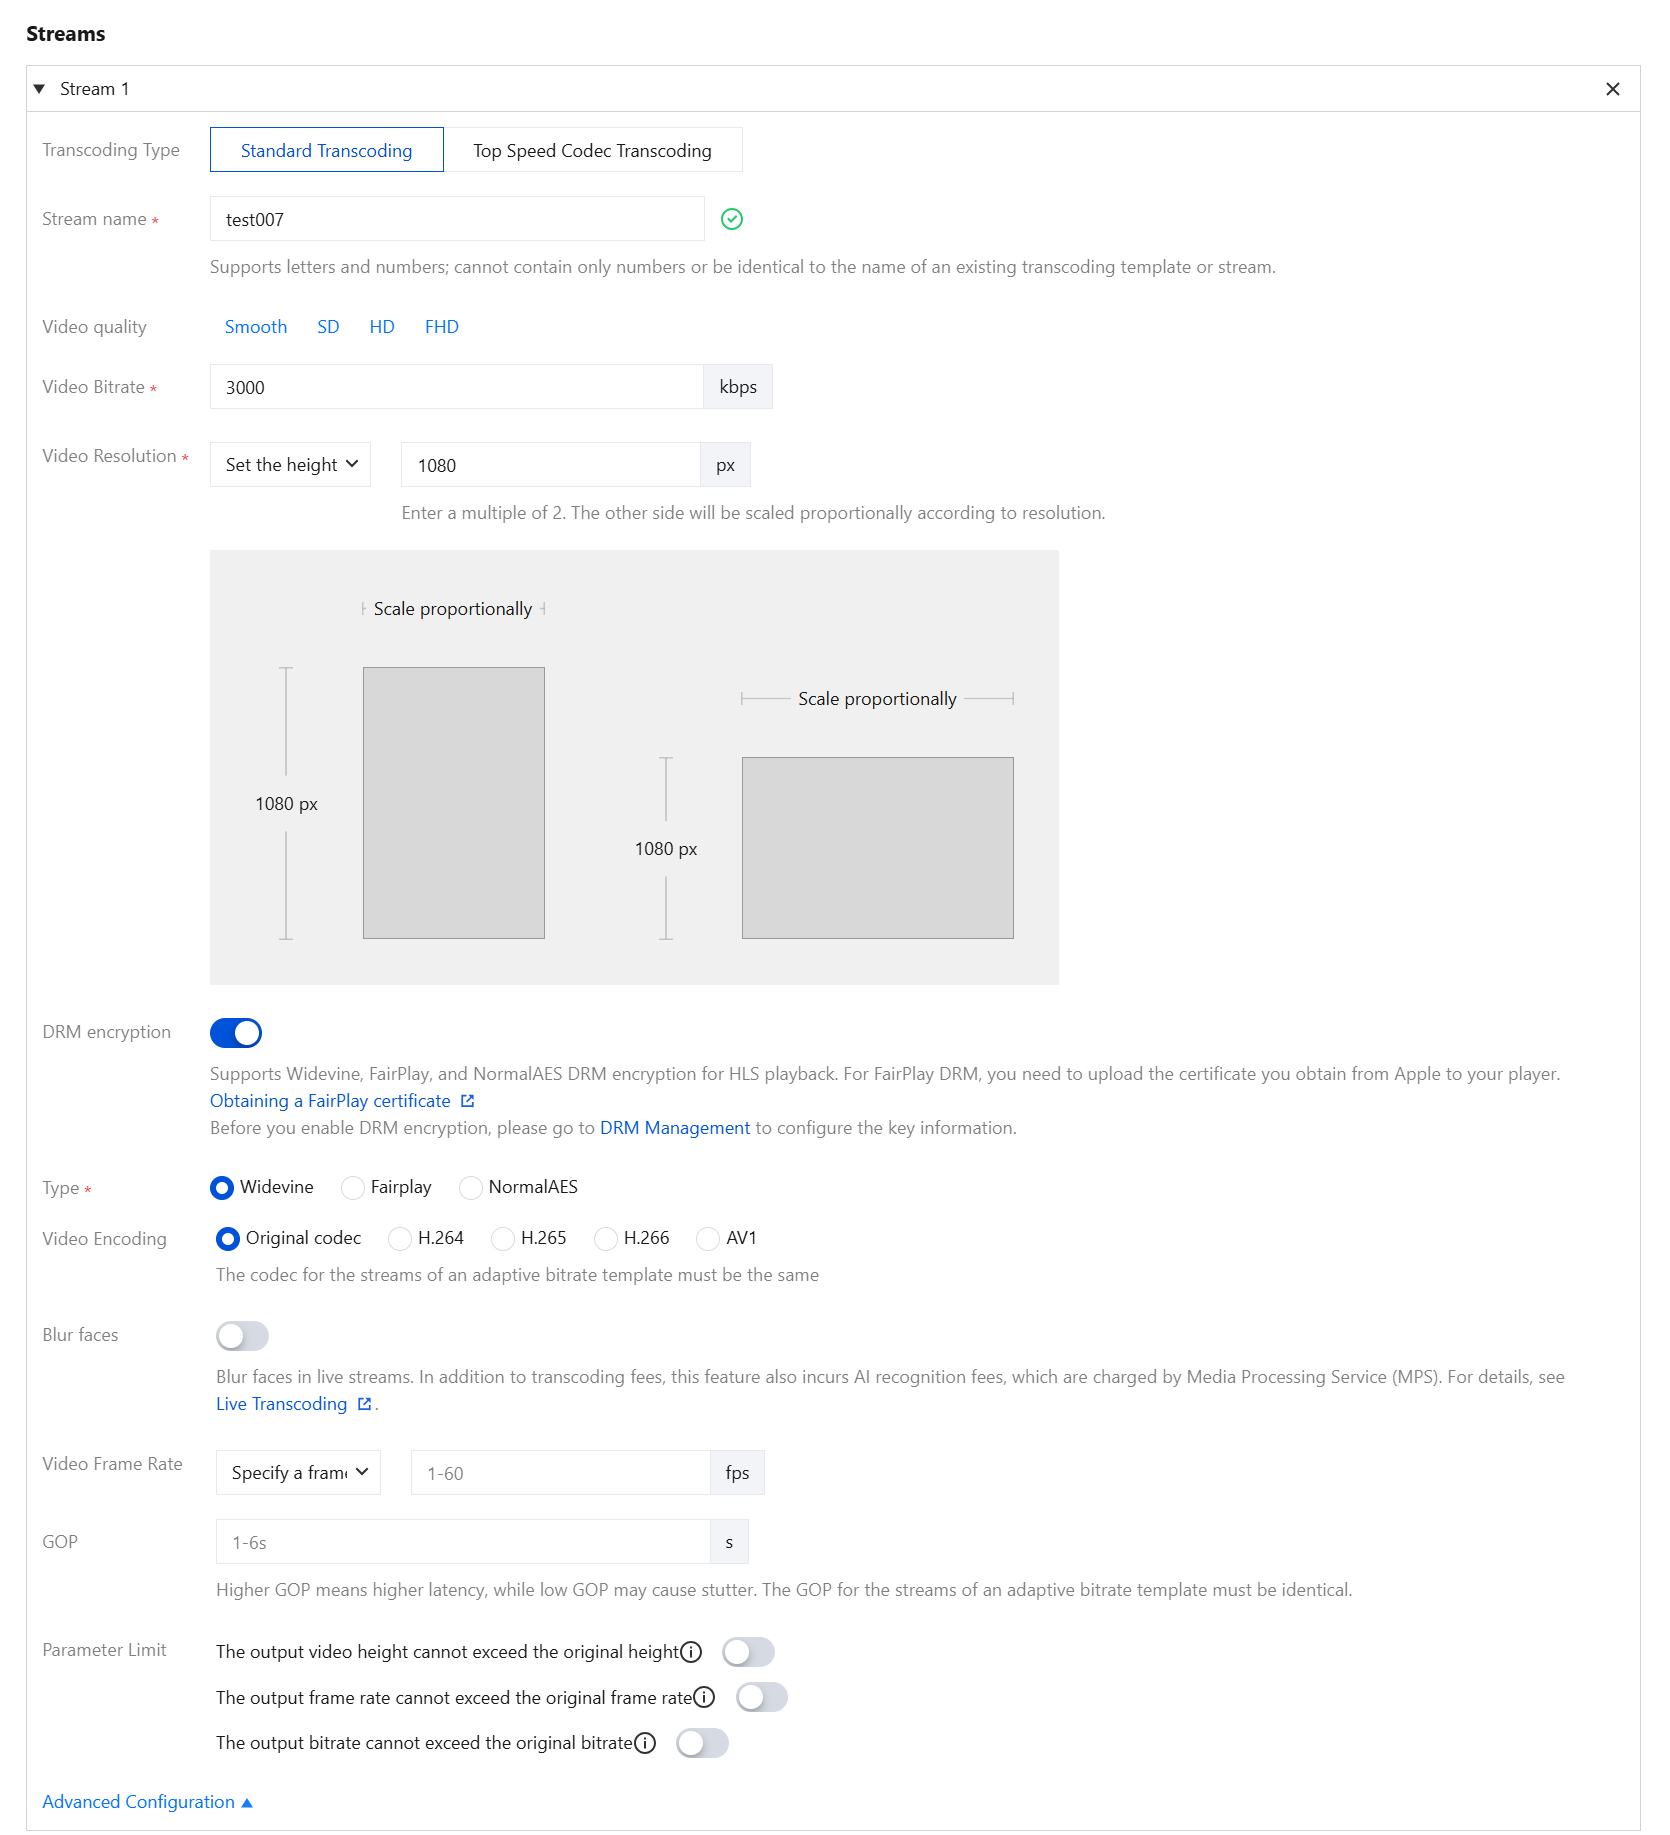
Task: Collapse the Stream 1 section triangle
Action: tap(39, 89)
